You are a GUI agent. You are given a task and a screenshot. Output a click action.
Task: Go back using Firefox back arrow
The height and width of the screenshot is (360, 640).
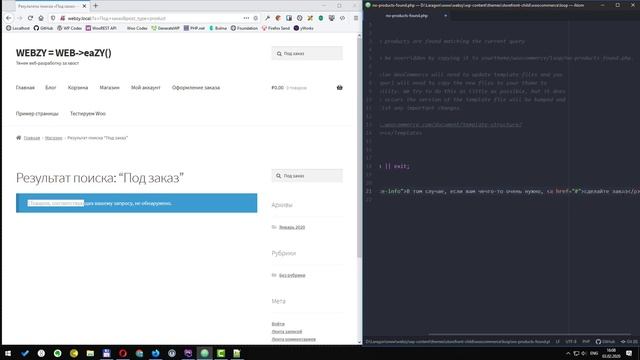pos(9,18)
